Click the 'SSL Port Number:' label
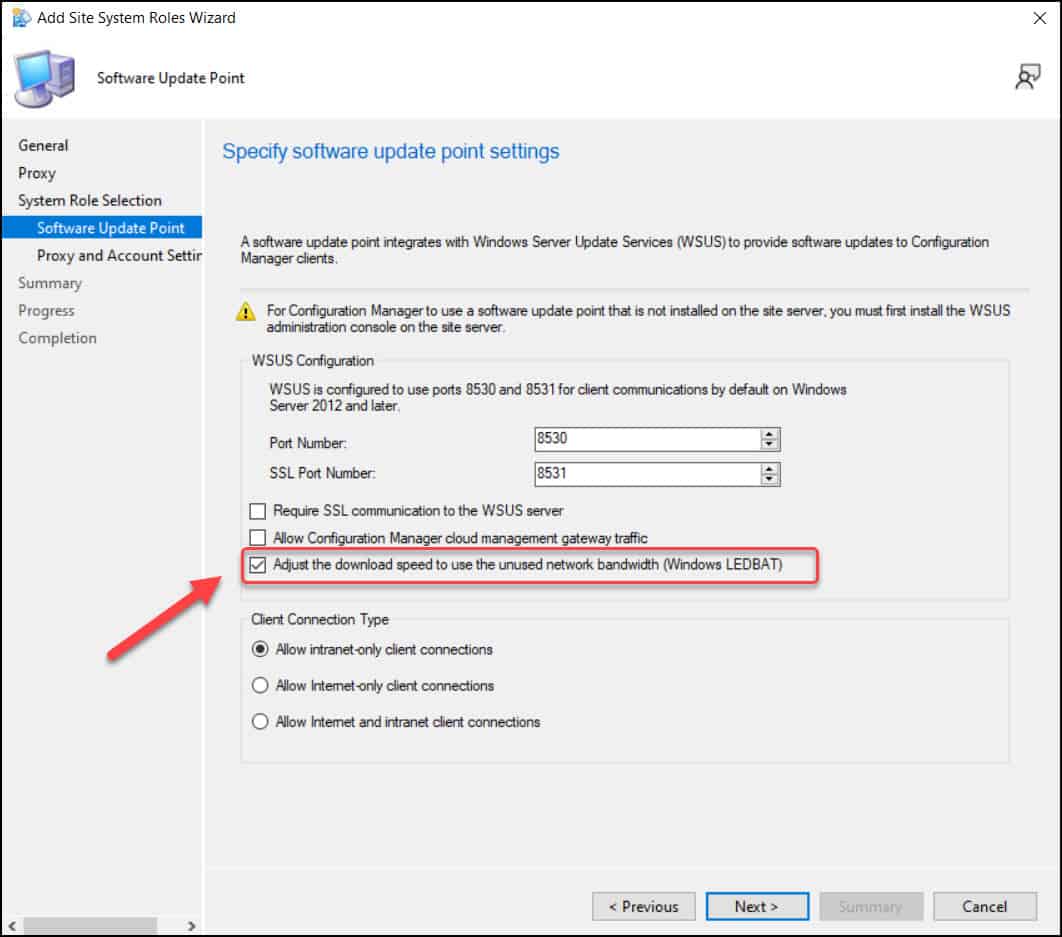This screenshot has height=937, width=1062. [x=322, y=473]
